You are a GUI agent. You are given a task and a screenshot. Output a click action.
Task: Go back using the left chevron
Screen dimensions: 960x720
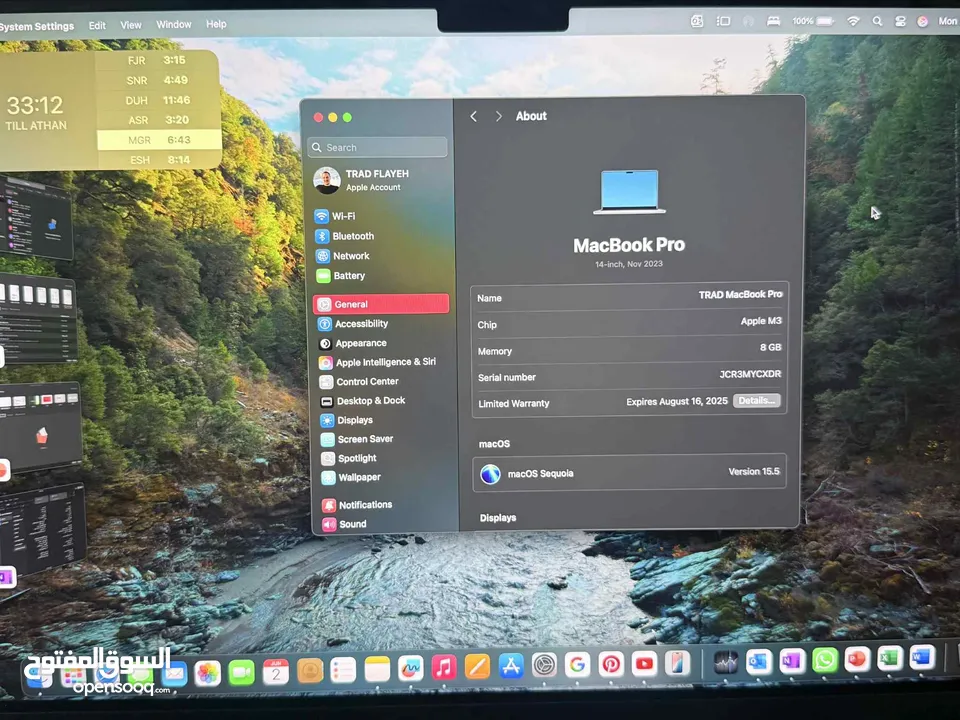(x=473, y=116)
